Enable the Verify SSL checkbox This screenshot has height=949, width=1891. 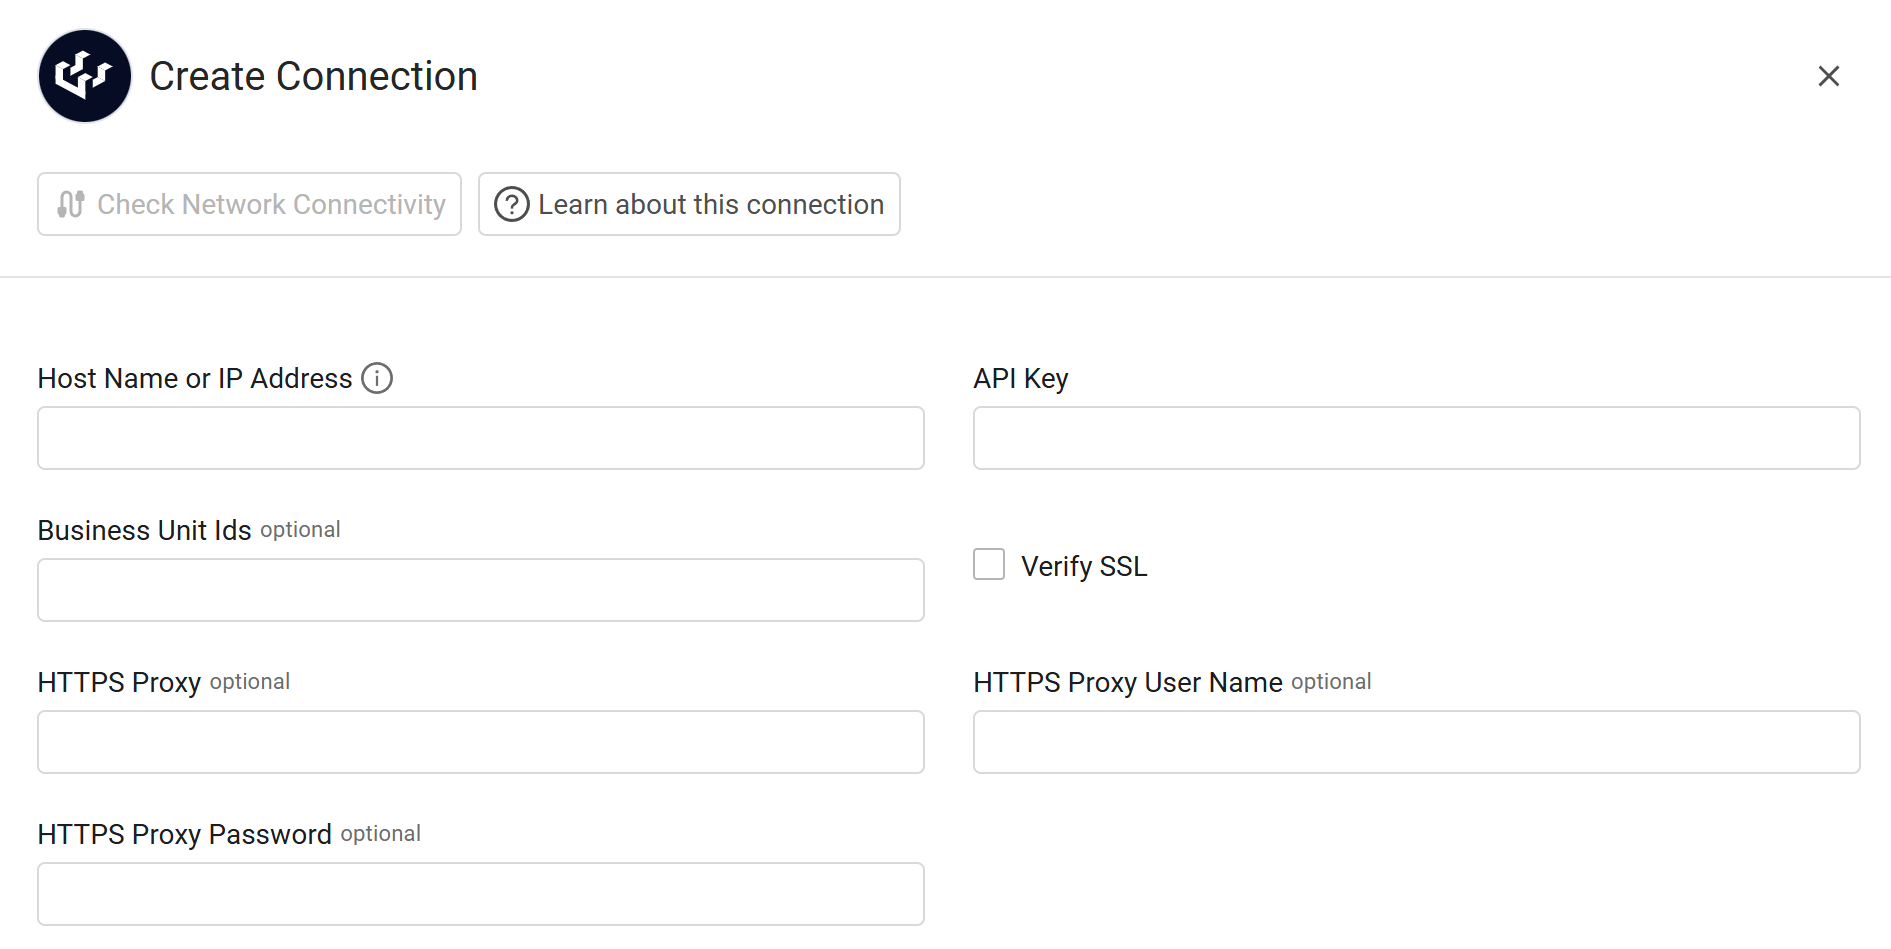989,564
